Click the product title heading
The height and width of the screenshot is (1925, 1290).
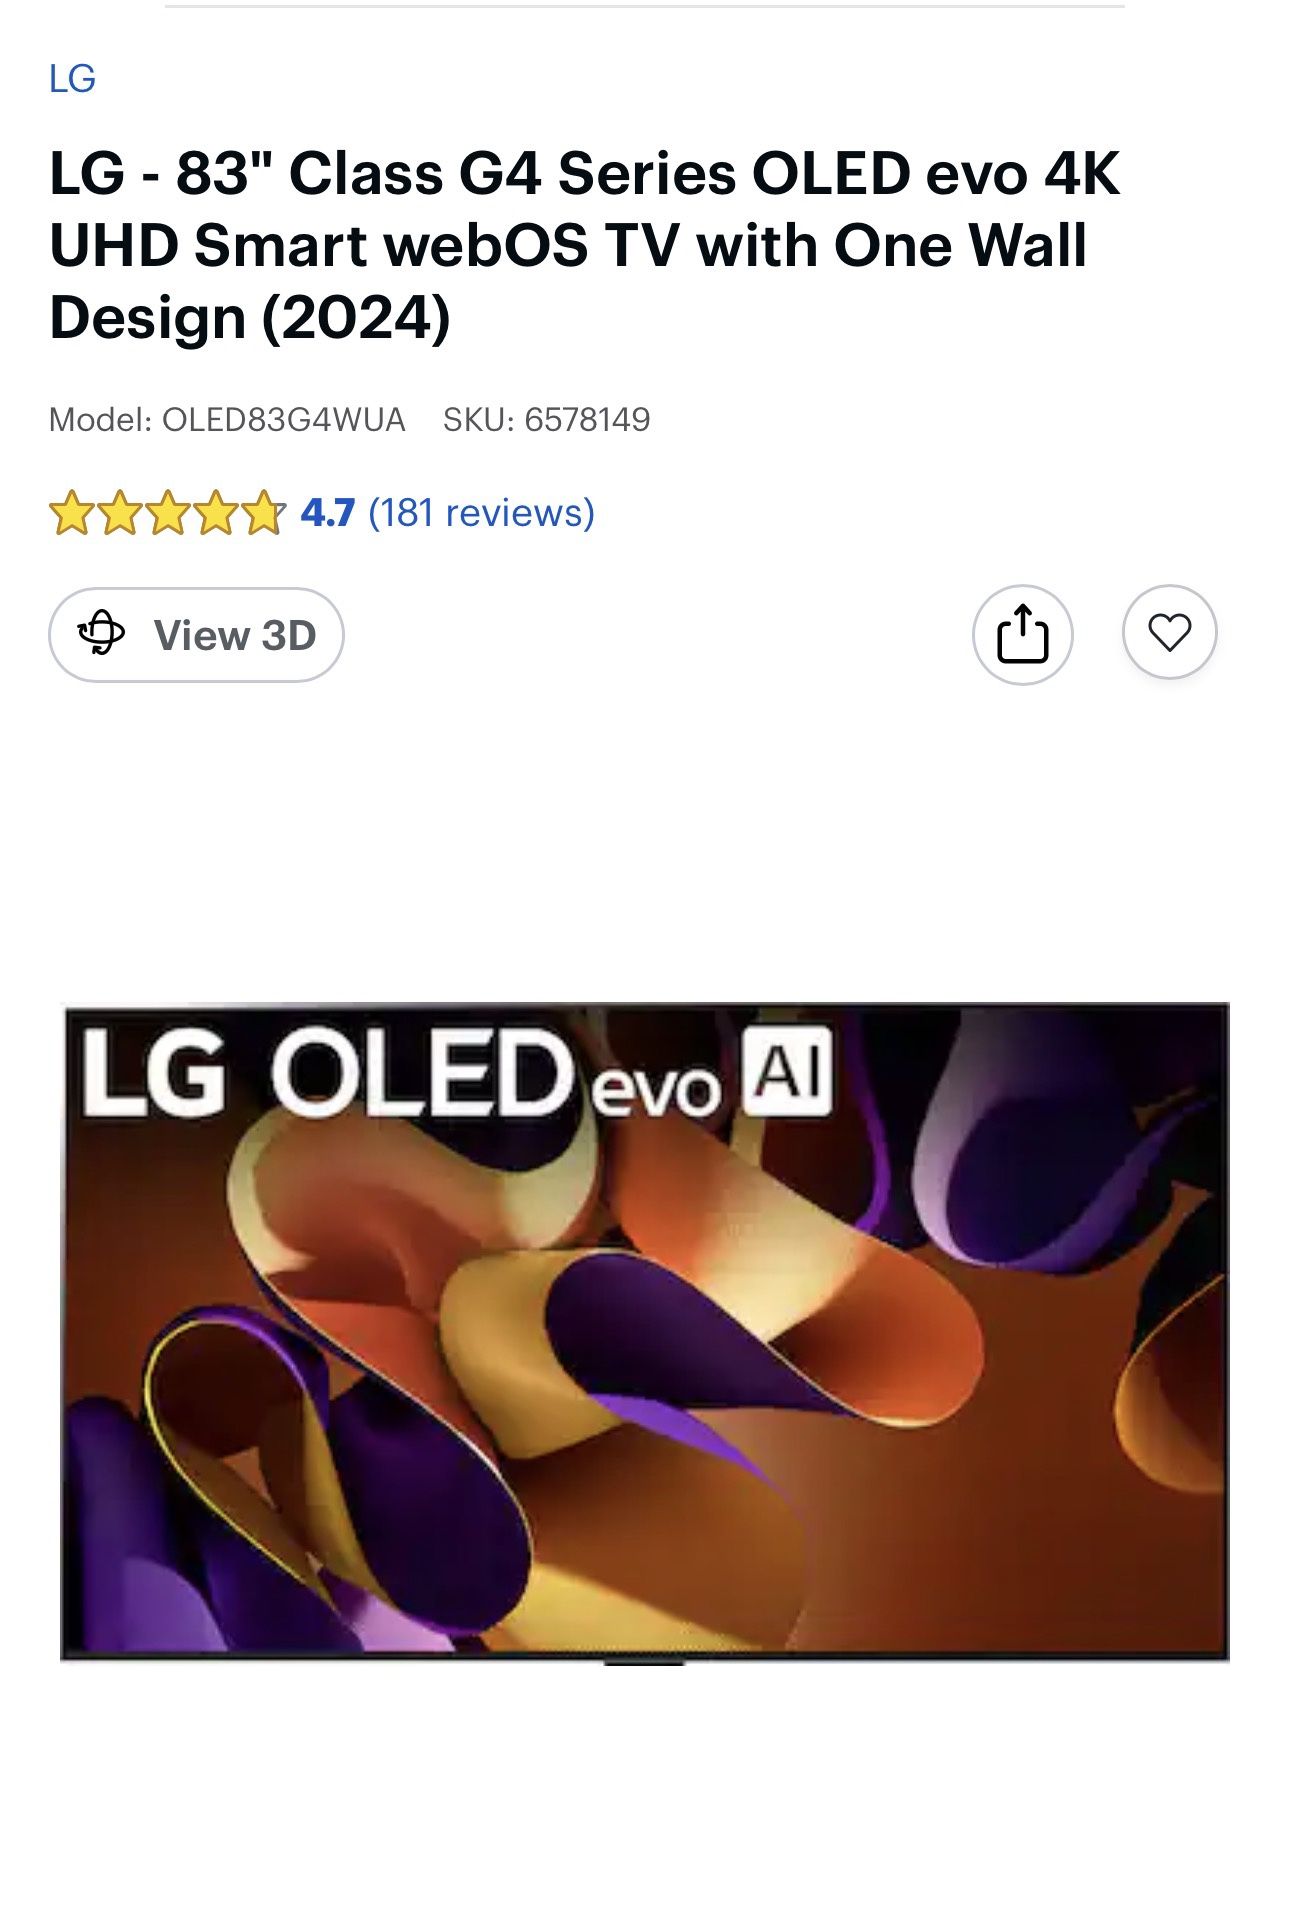pos(584,245)
